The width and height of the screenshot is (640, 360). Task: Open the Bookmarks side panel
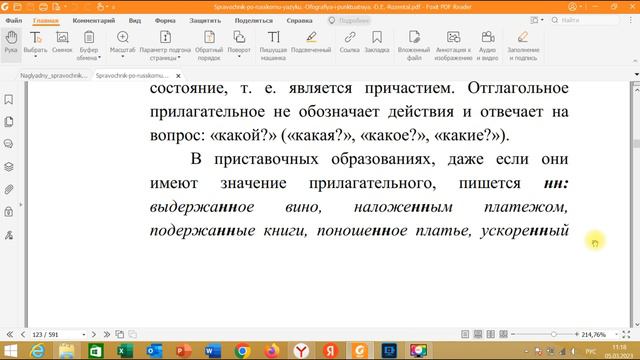click(x=9, y=100)
